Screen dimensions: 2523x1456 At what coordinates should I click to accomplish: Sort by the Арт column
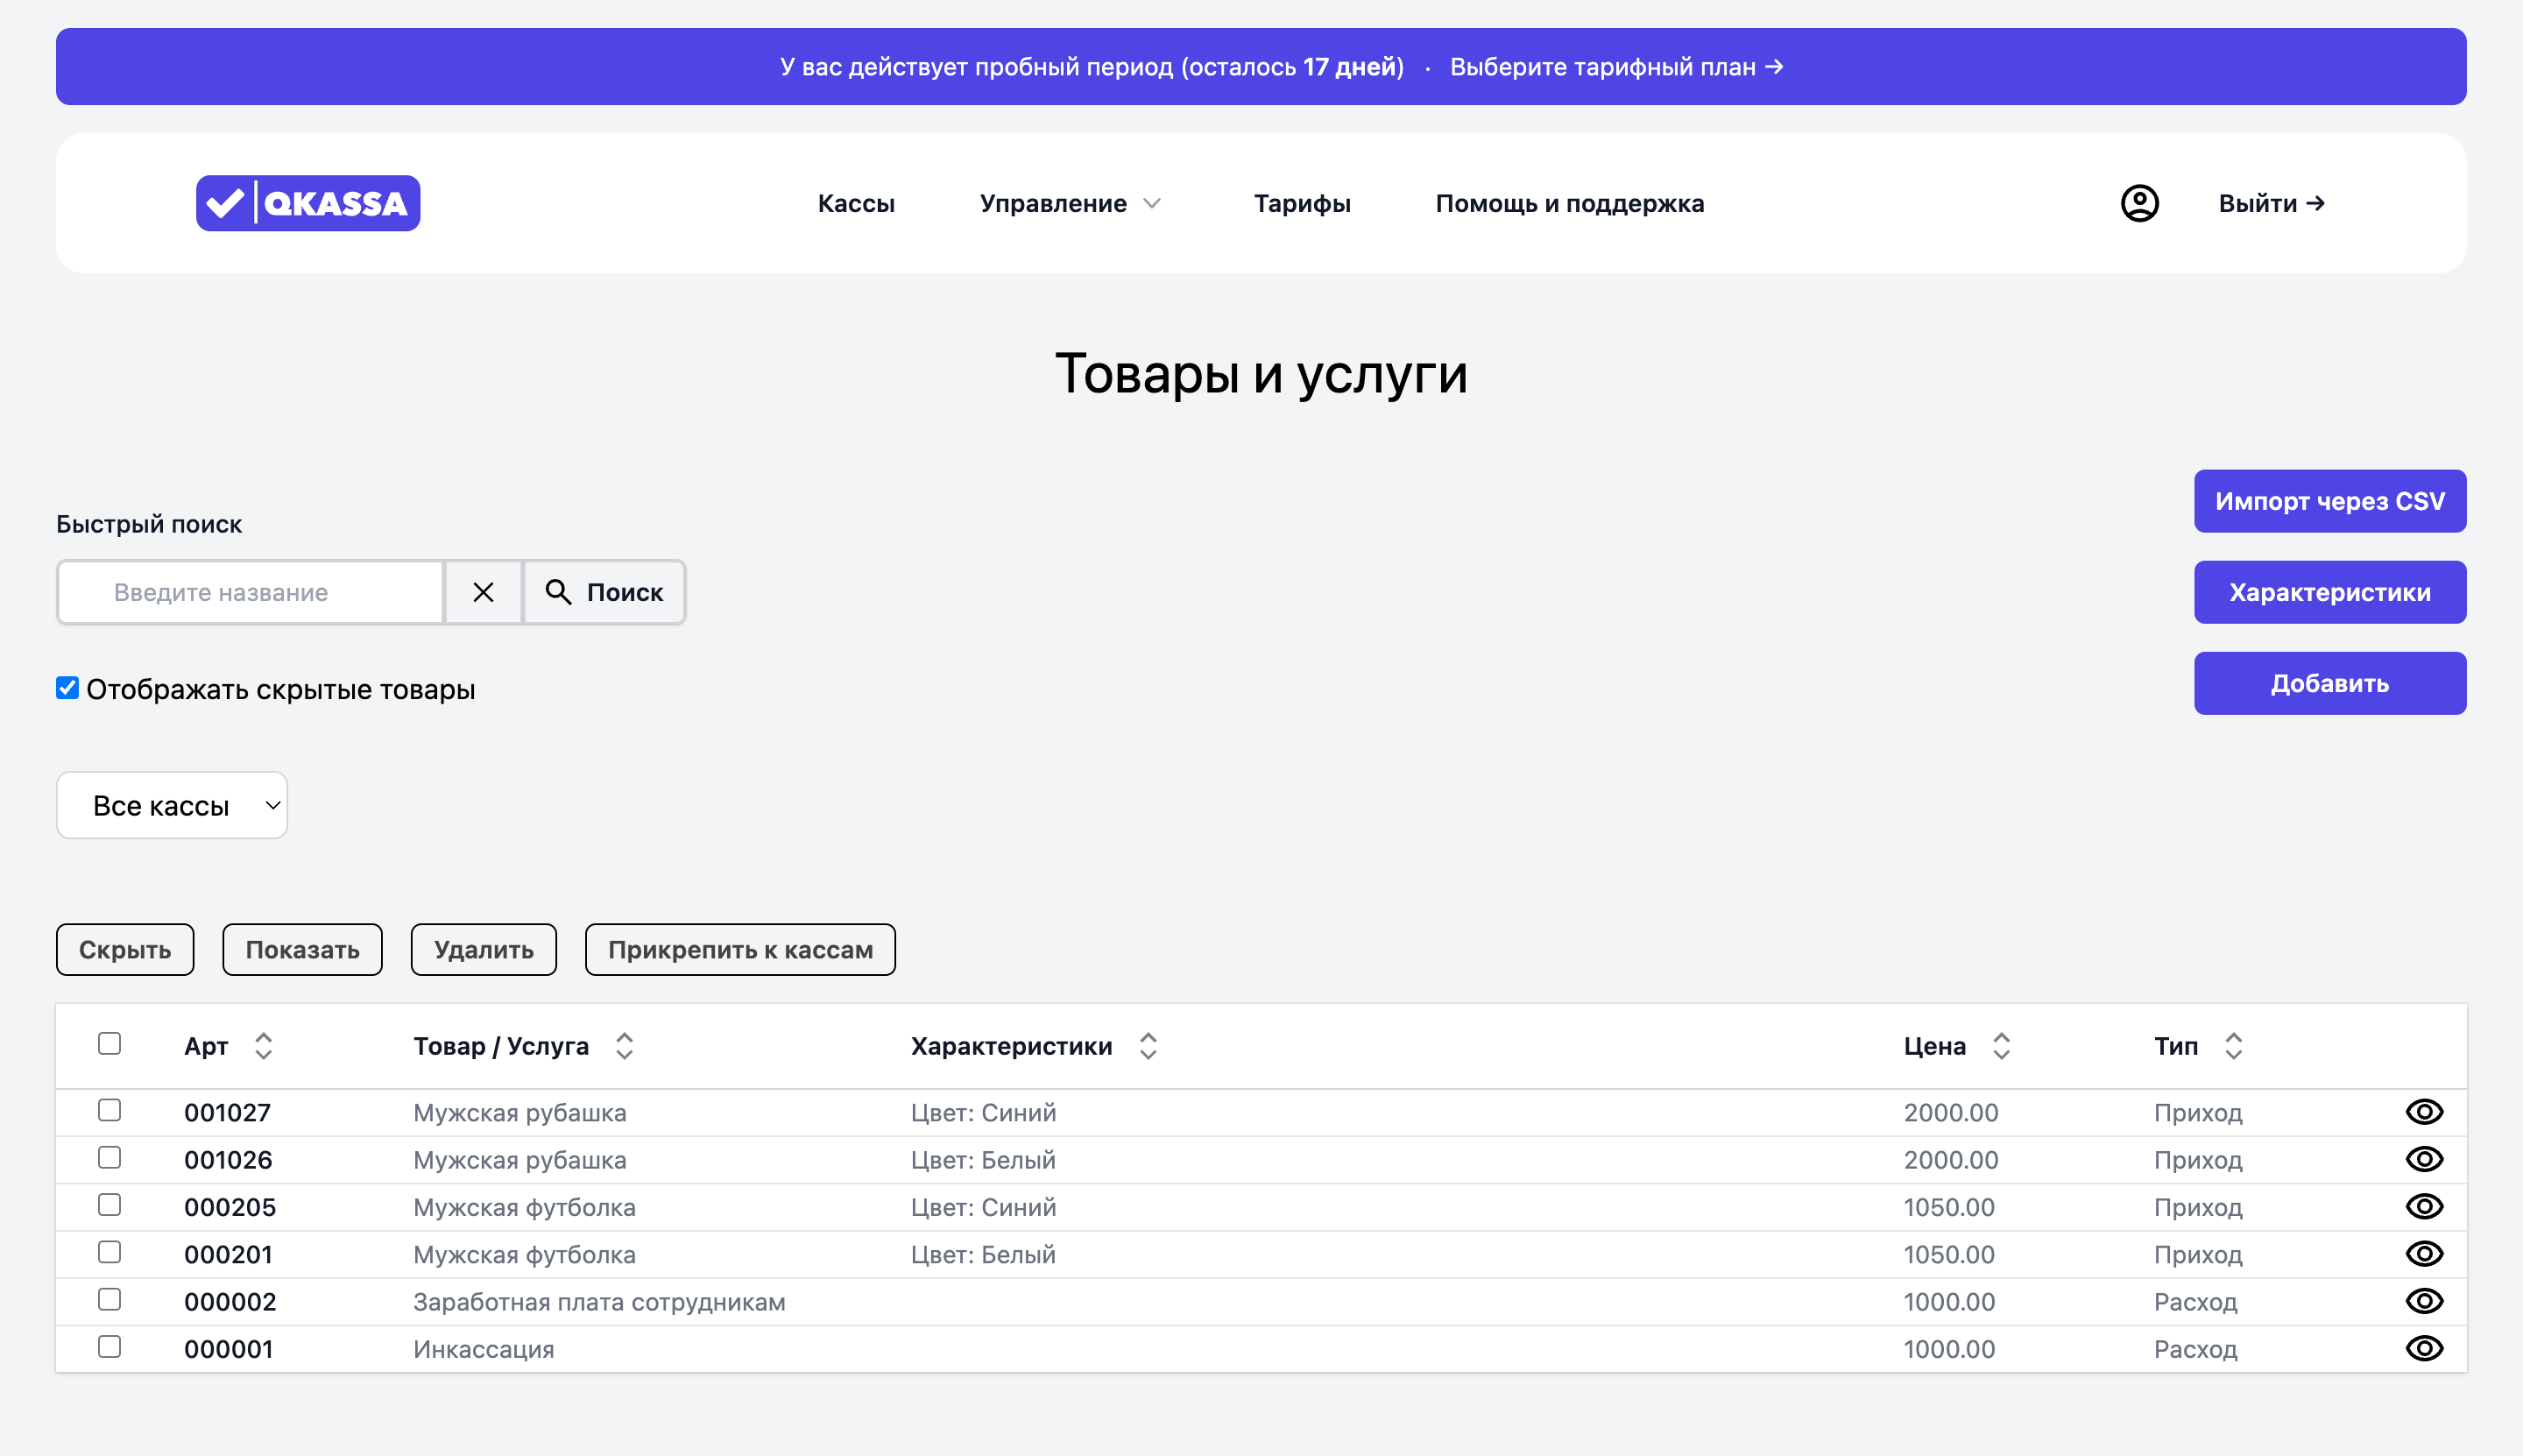pyautogui.click(x=263, y=1046)
